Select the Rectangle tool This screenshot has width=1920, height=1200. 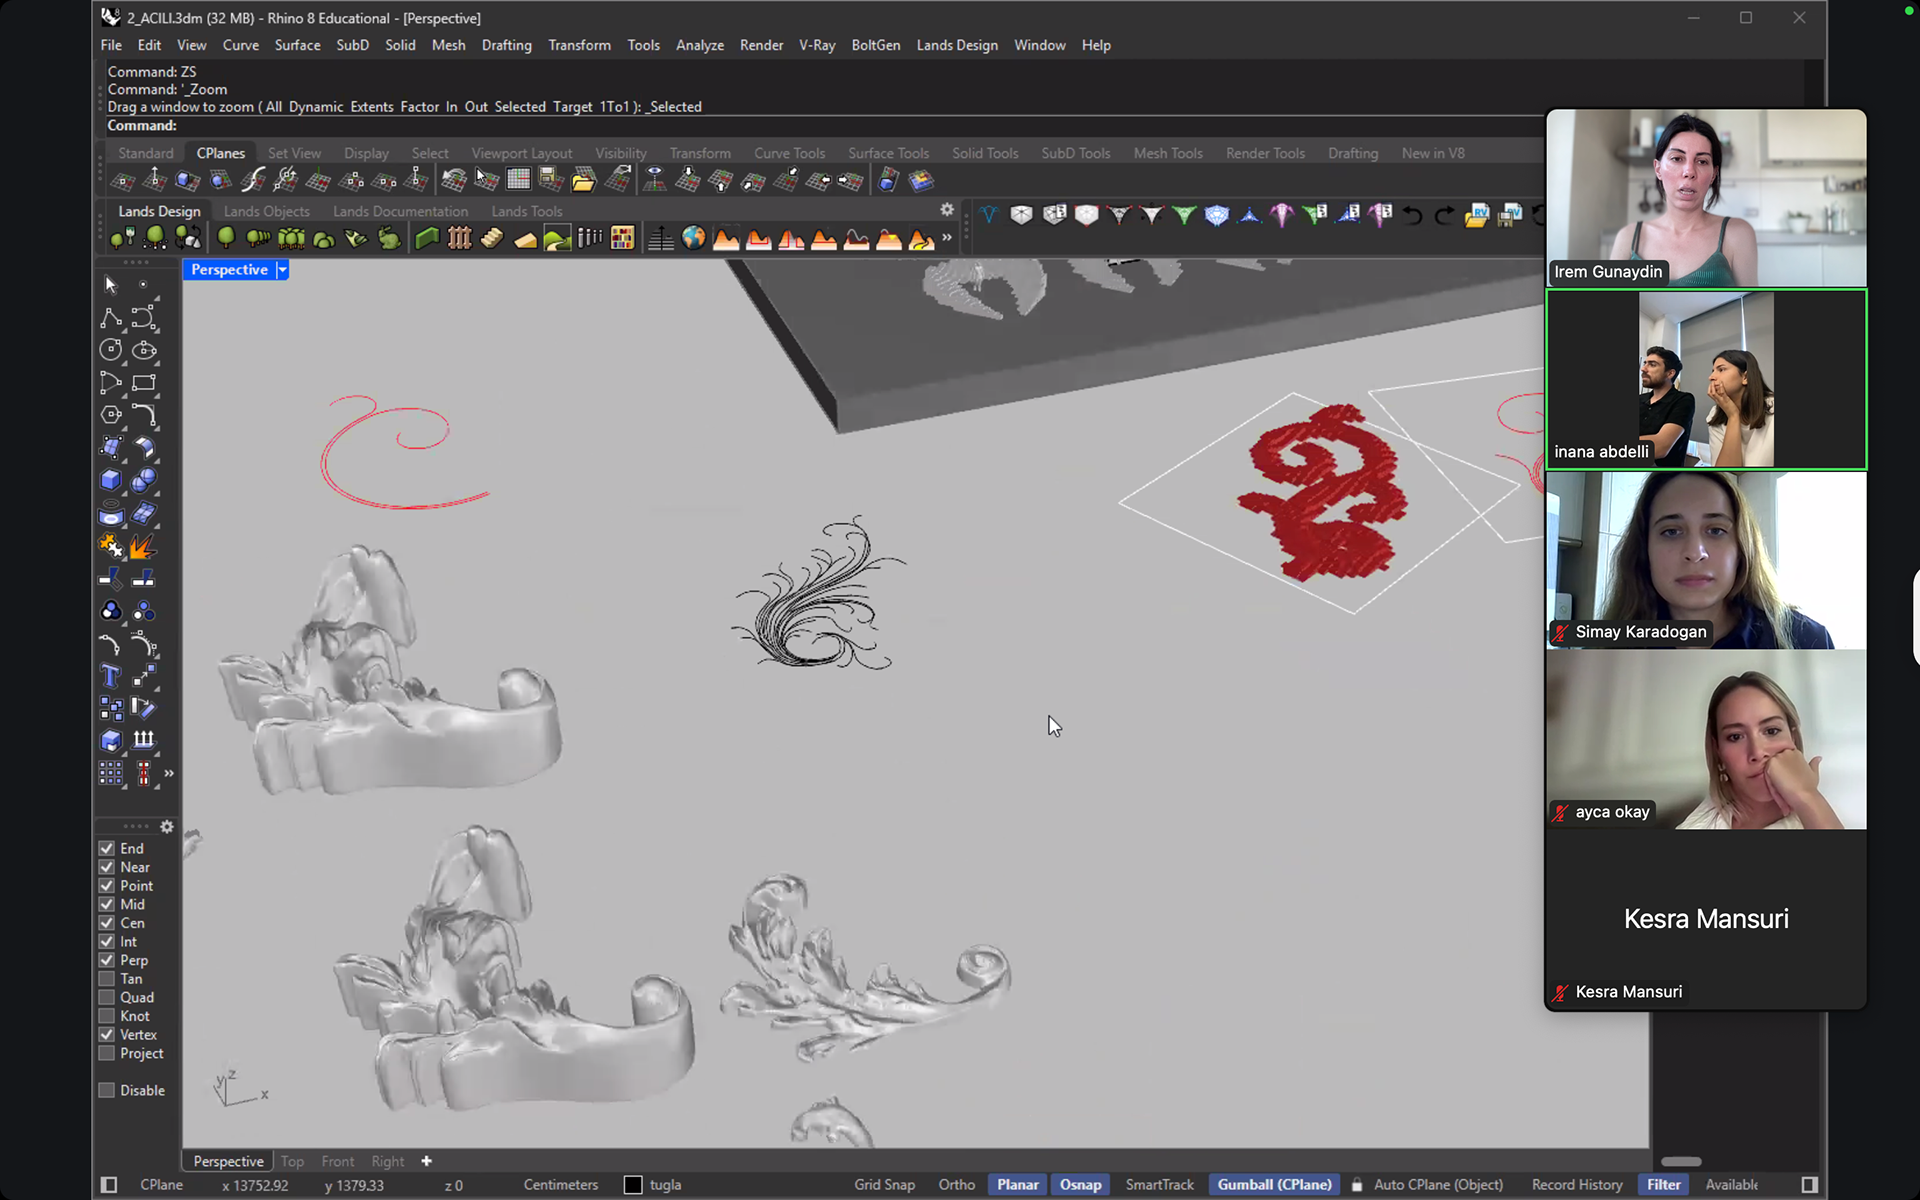[144, 383]
